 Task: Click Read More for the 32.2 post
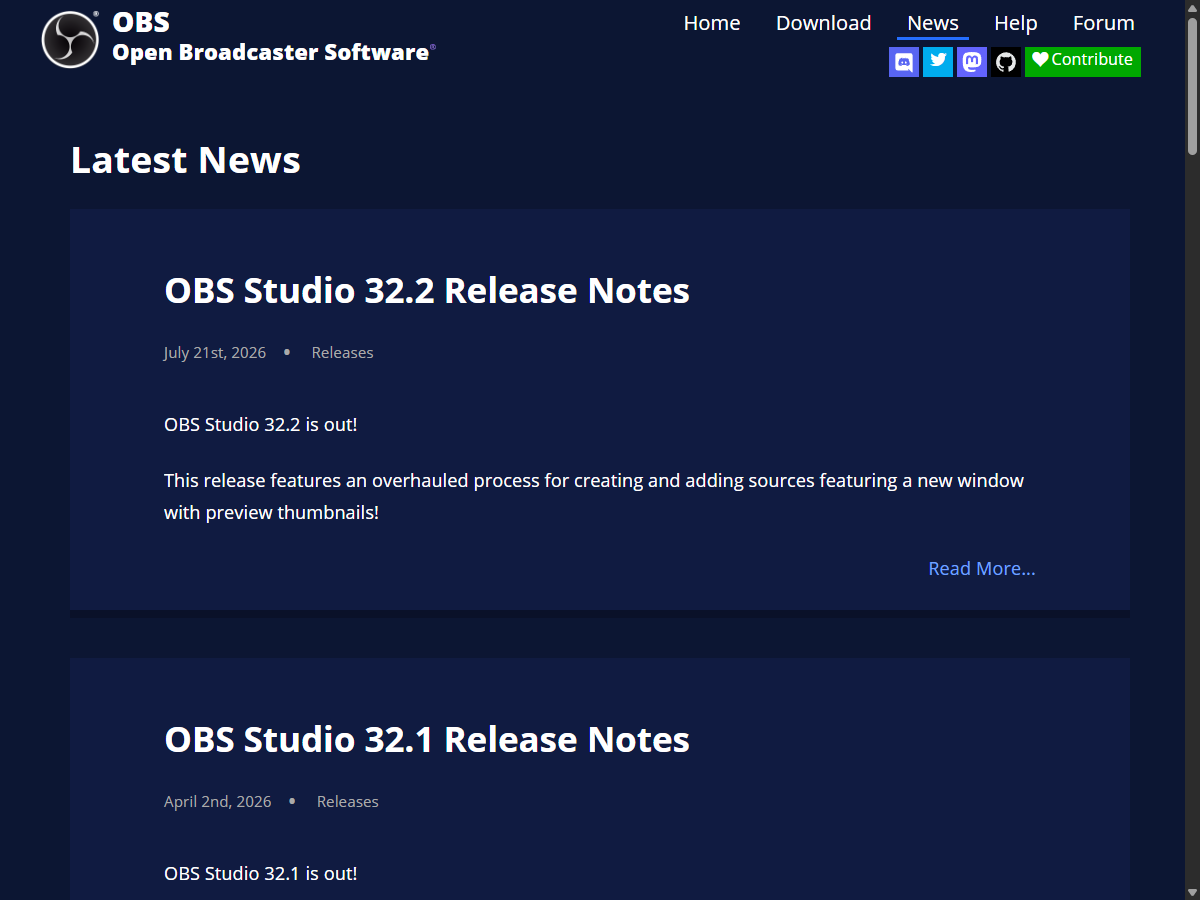click(982, 568)
